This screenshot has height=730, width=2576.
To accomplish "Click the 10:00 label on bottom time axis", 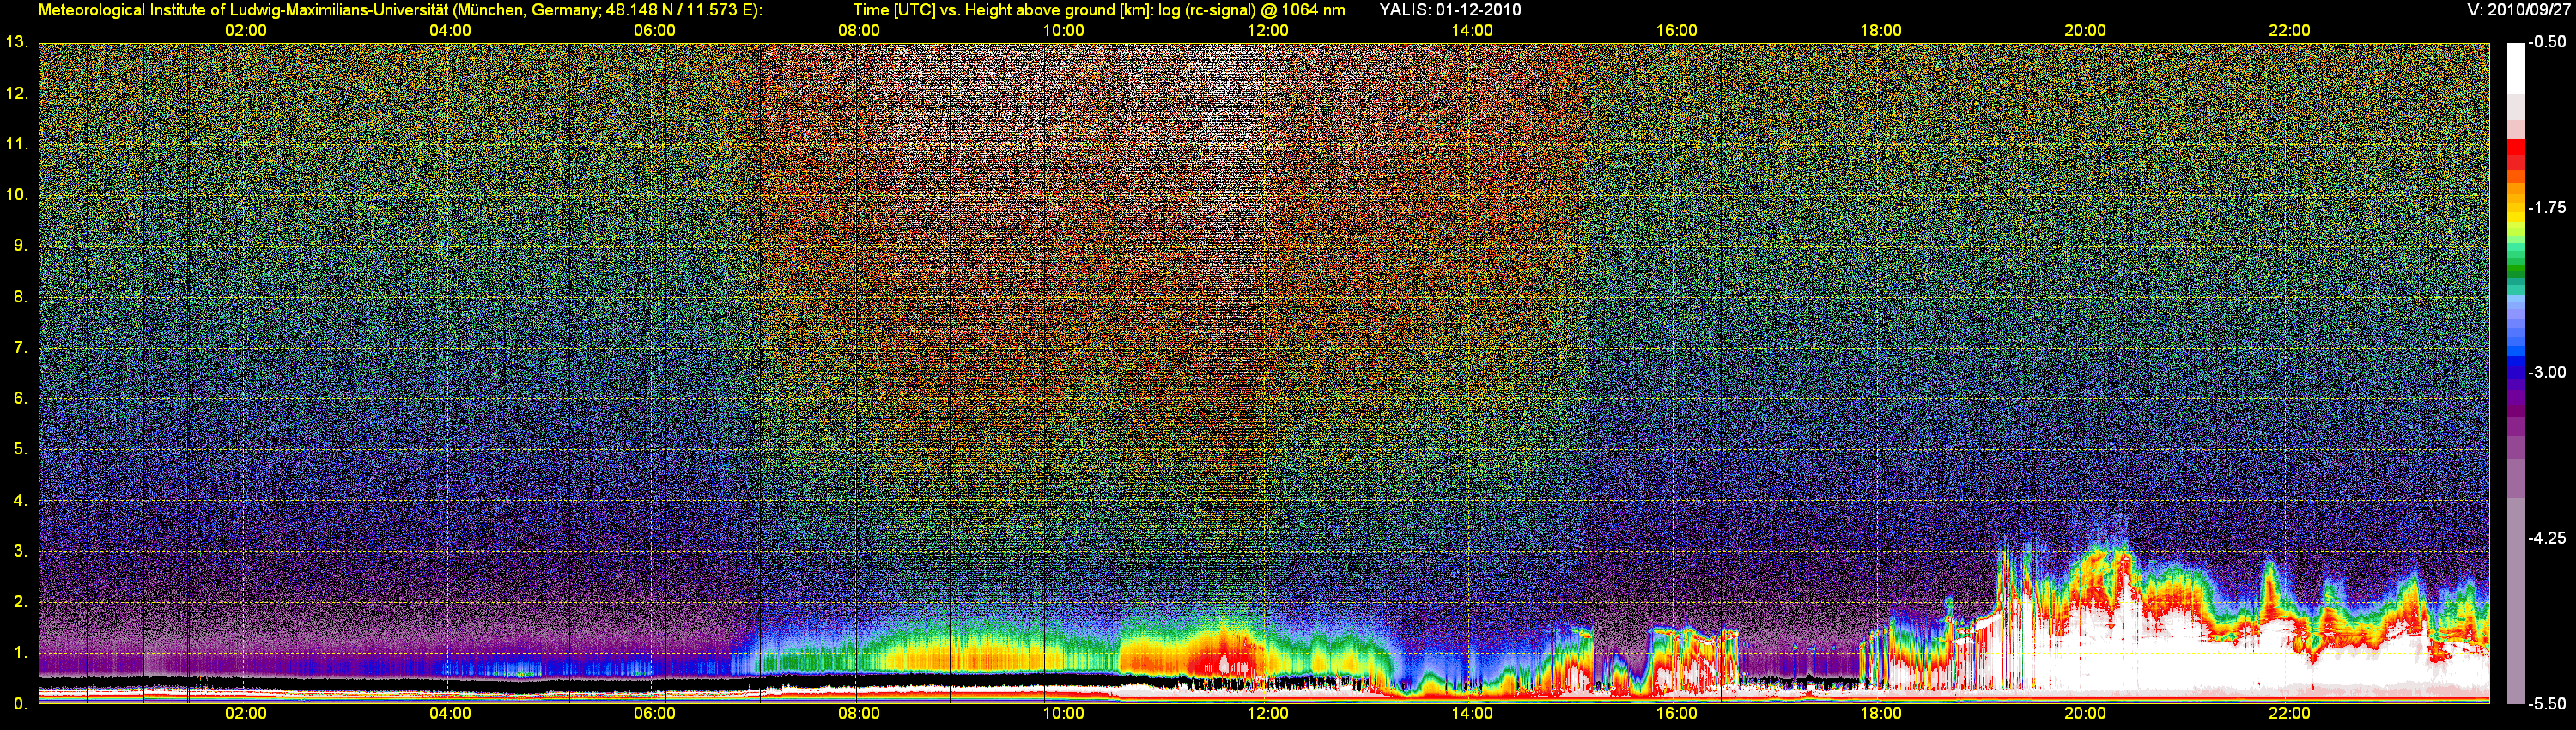I will point(1063,714).
